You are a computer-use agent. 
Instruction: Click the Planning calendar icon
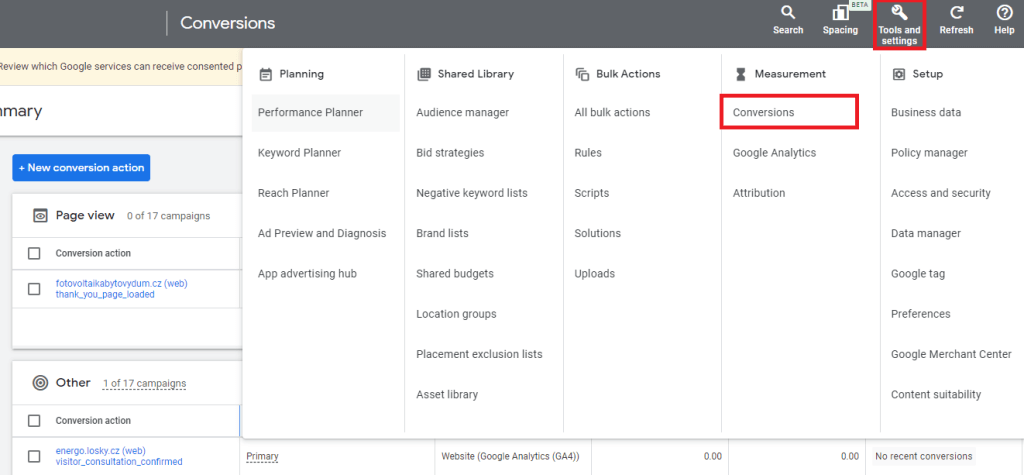coord(265,74)
